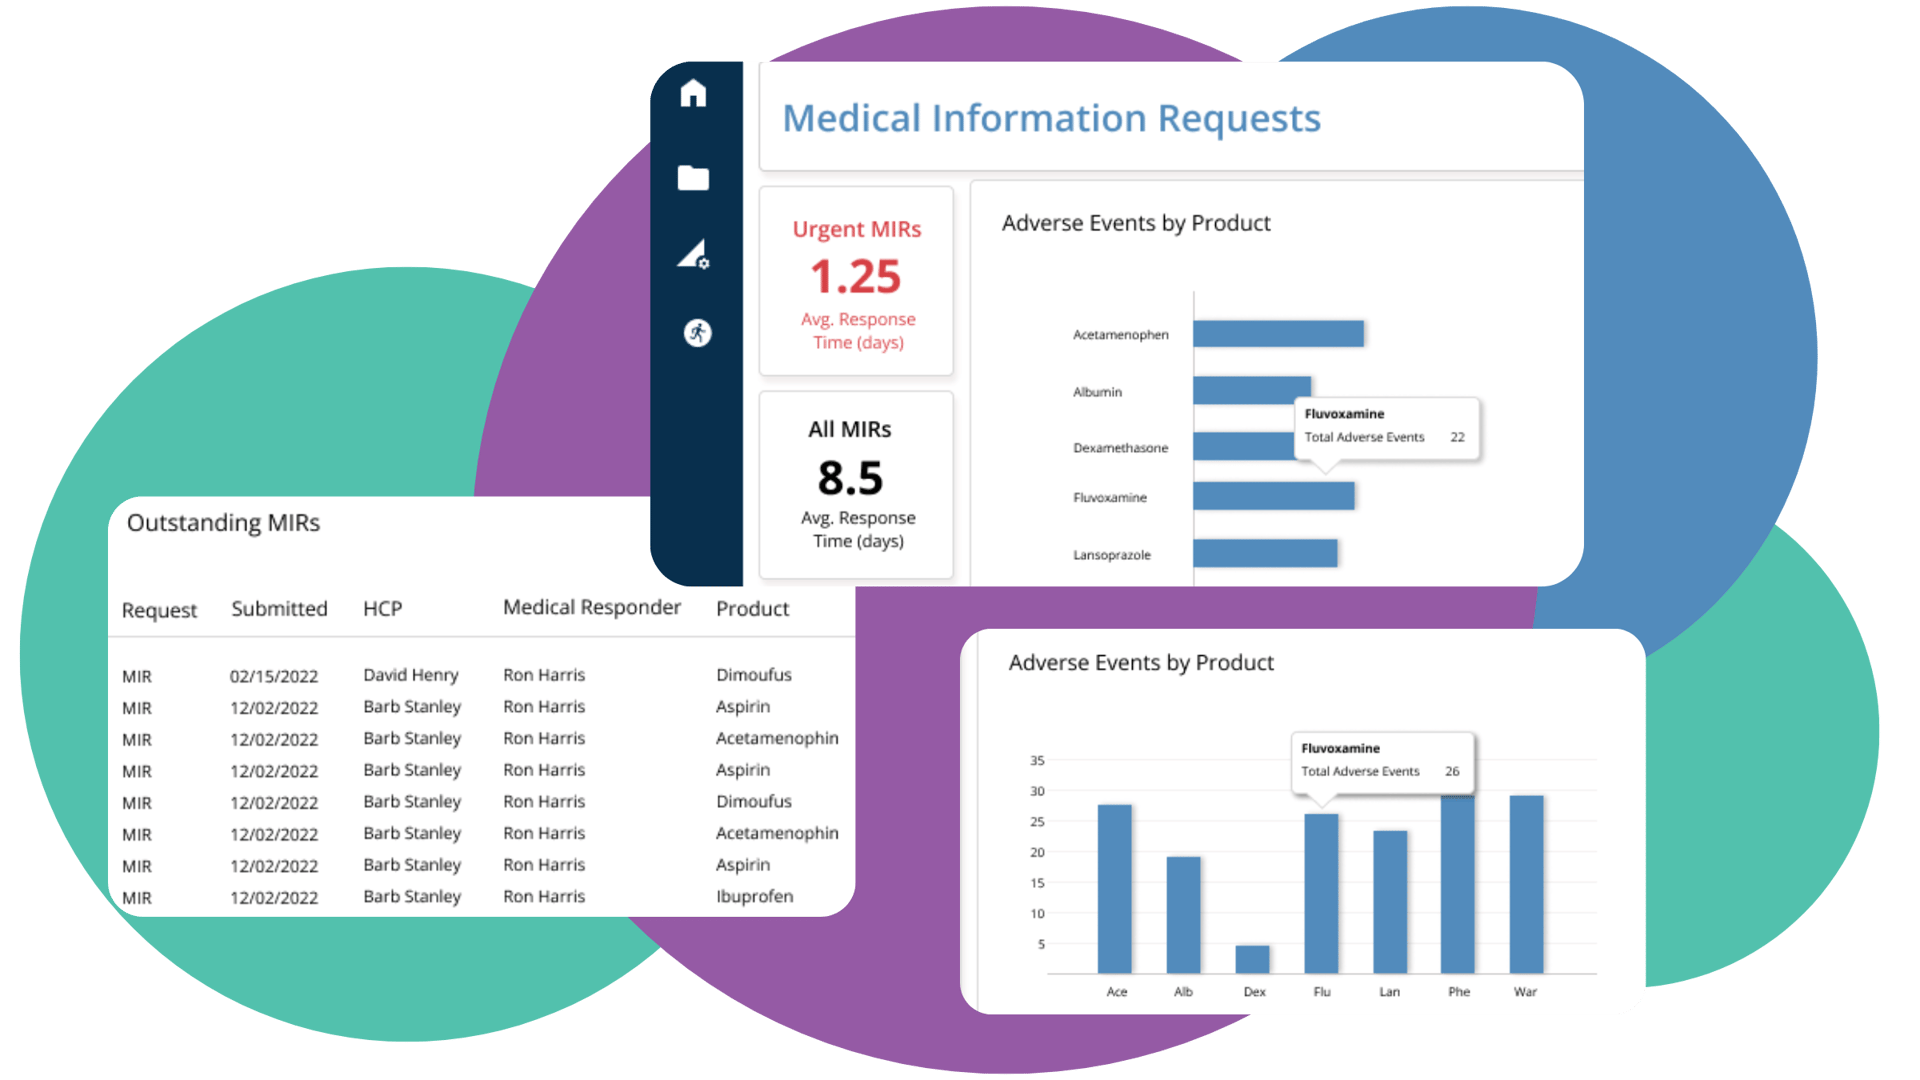Screen dimensions: 1920x1080
Task: Click the Albumin horizontal bar
Action: tap(1252, 390)
